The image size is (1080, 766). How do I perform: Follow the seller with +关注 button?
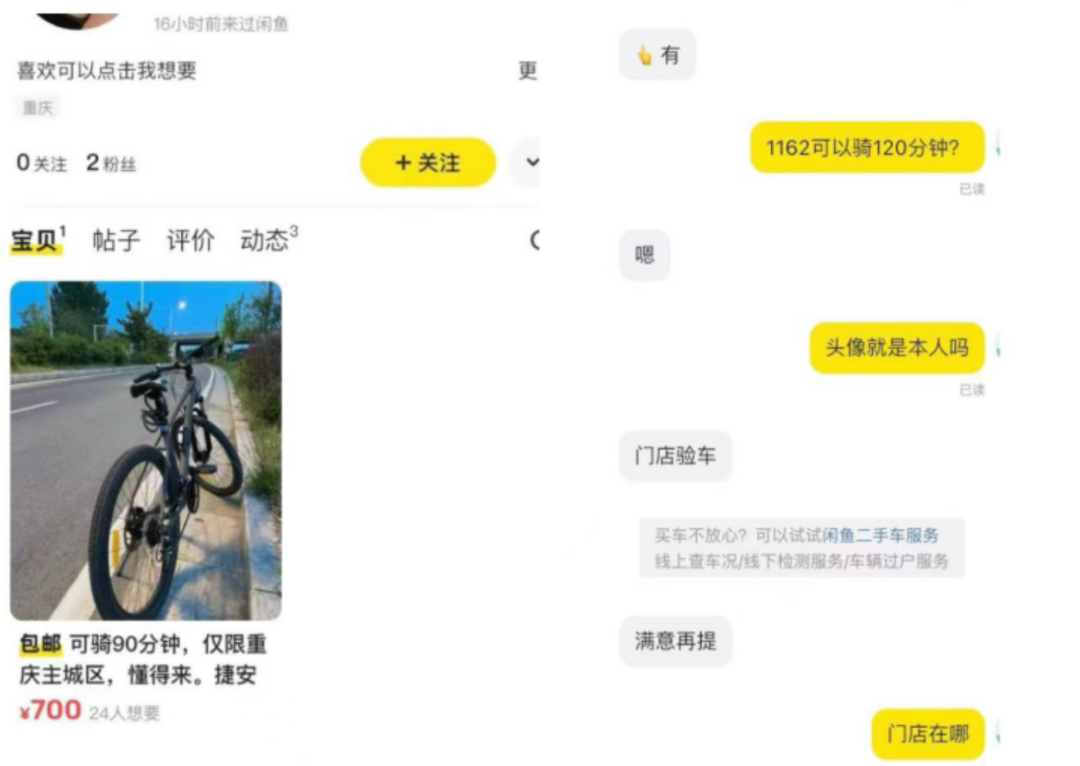(x=428, y=163)
